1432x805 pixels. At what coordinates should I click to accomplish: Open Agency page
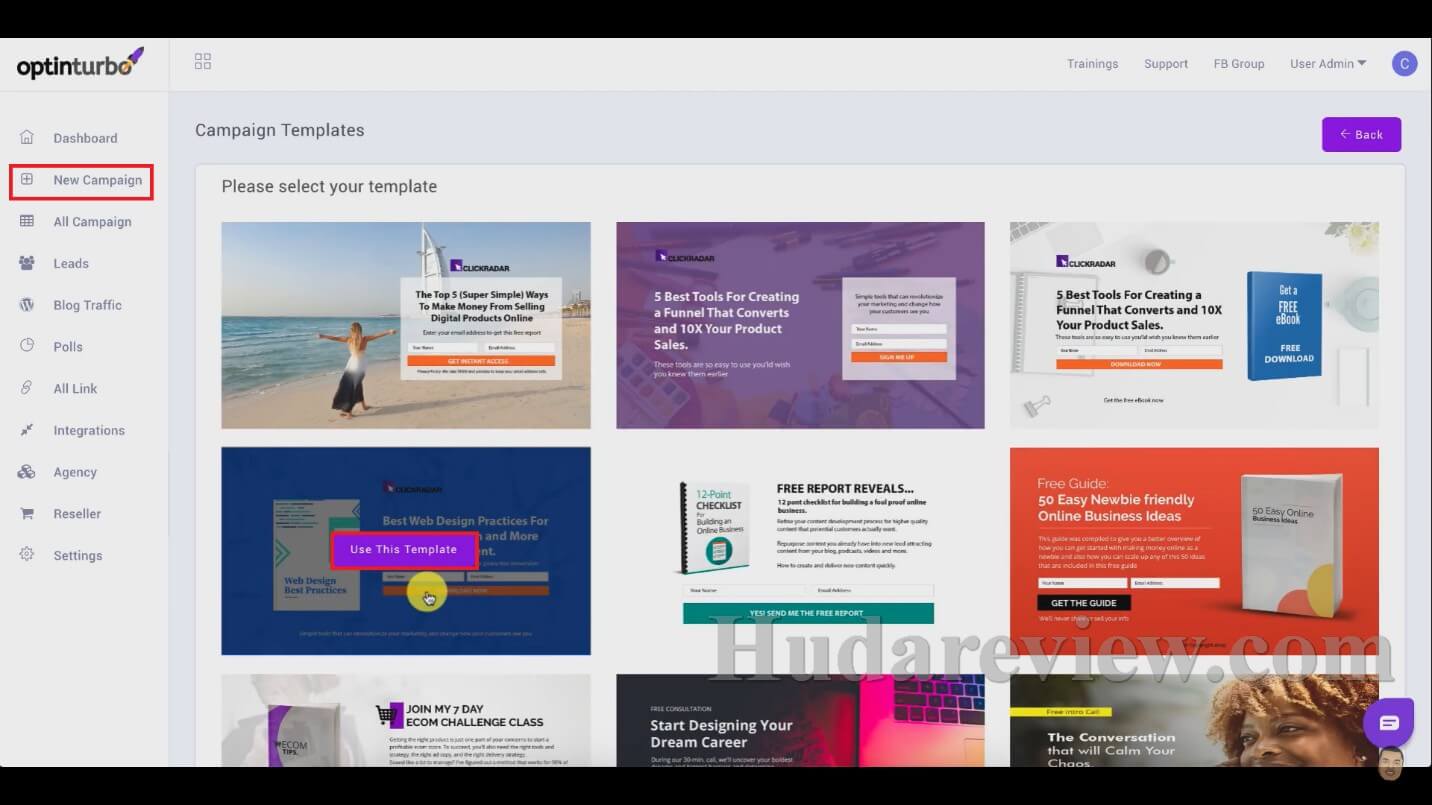click(75, 473)
